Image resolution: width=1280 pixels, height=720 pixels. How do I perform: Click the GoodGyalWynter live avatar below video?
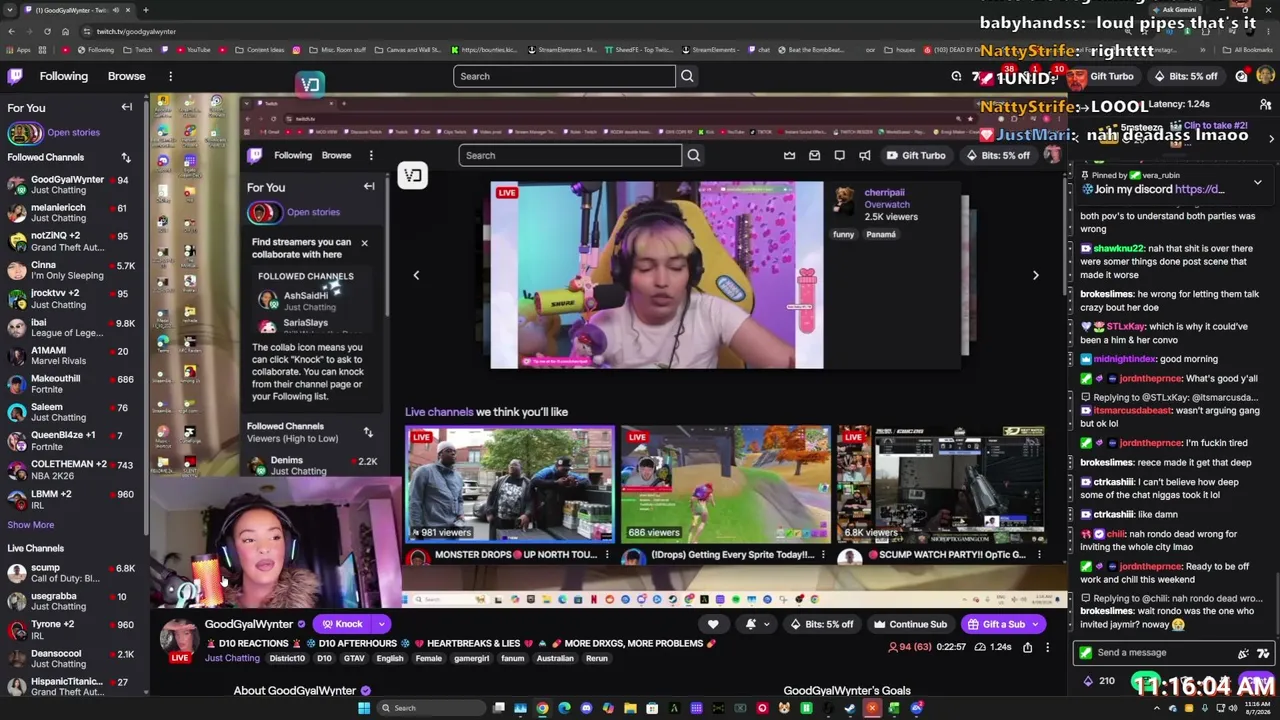(x=179, y=638)
